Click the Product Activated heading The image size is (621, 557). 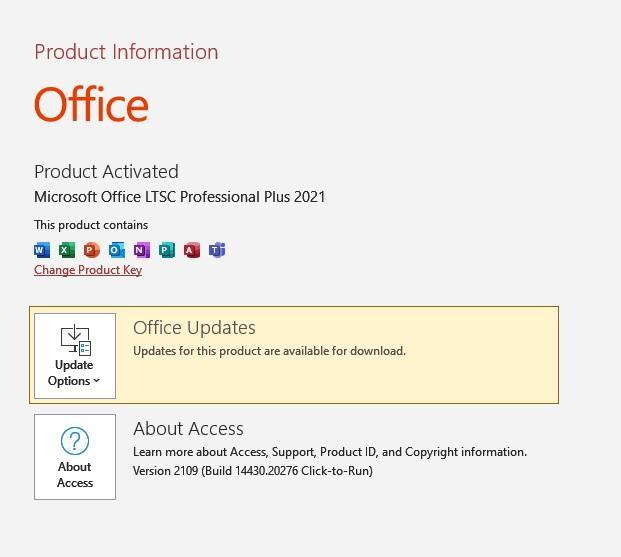[106, 172]
